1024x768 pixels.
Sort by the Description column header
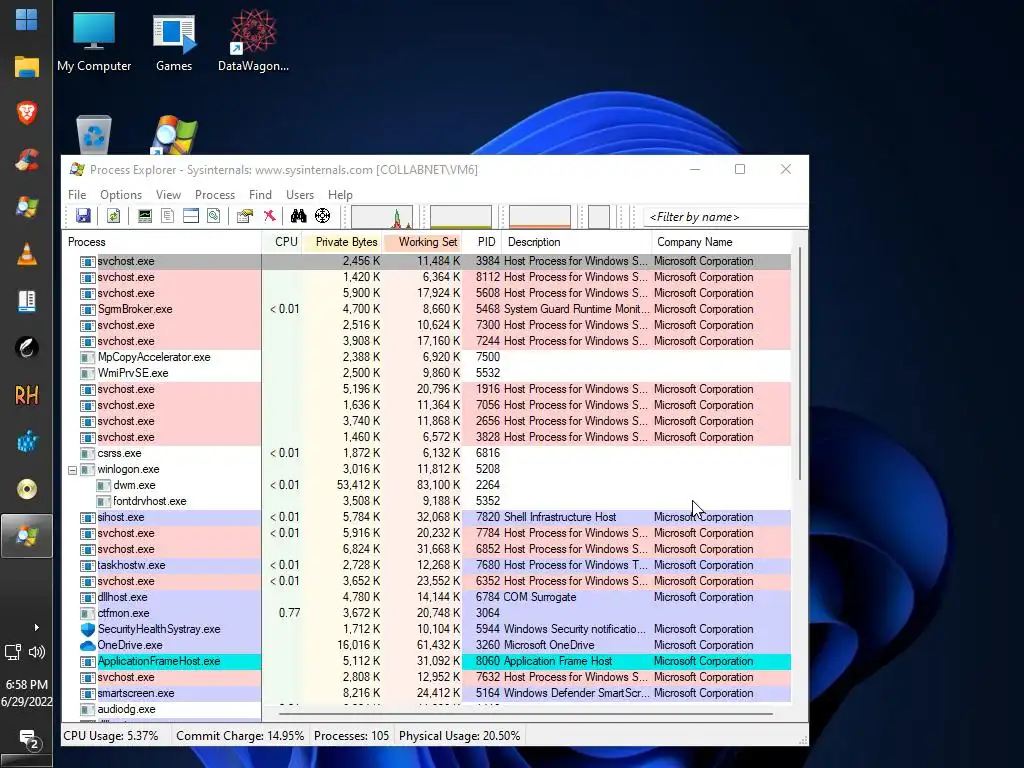577,242
